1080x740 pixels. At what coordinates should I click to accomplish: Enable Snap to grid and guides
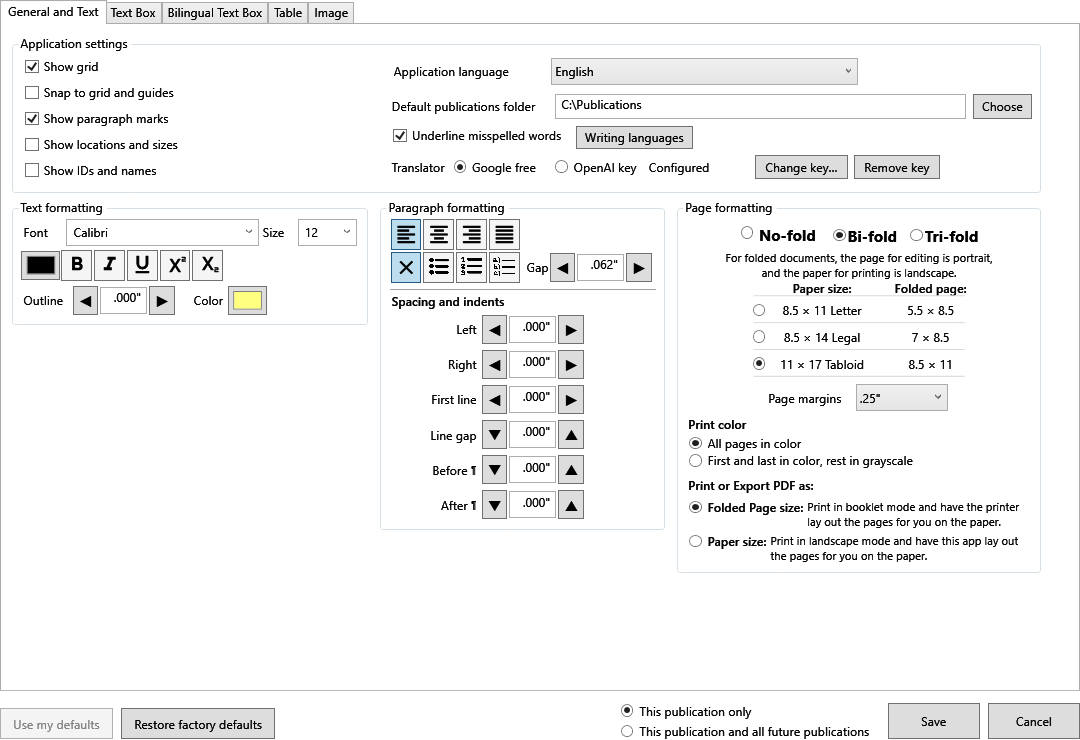coord(32,92)
